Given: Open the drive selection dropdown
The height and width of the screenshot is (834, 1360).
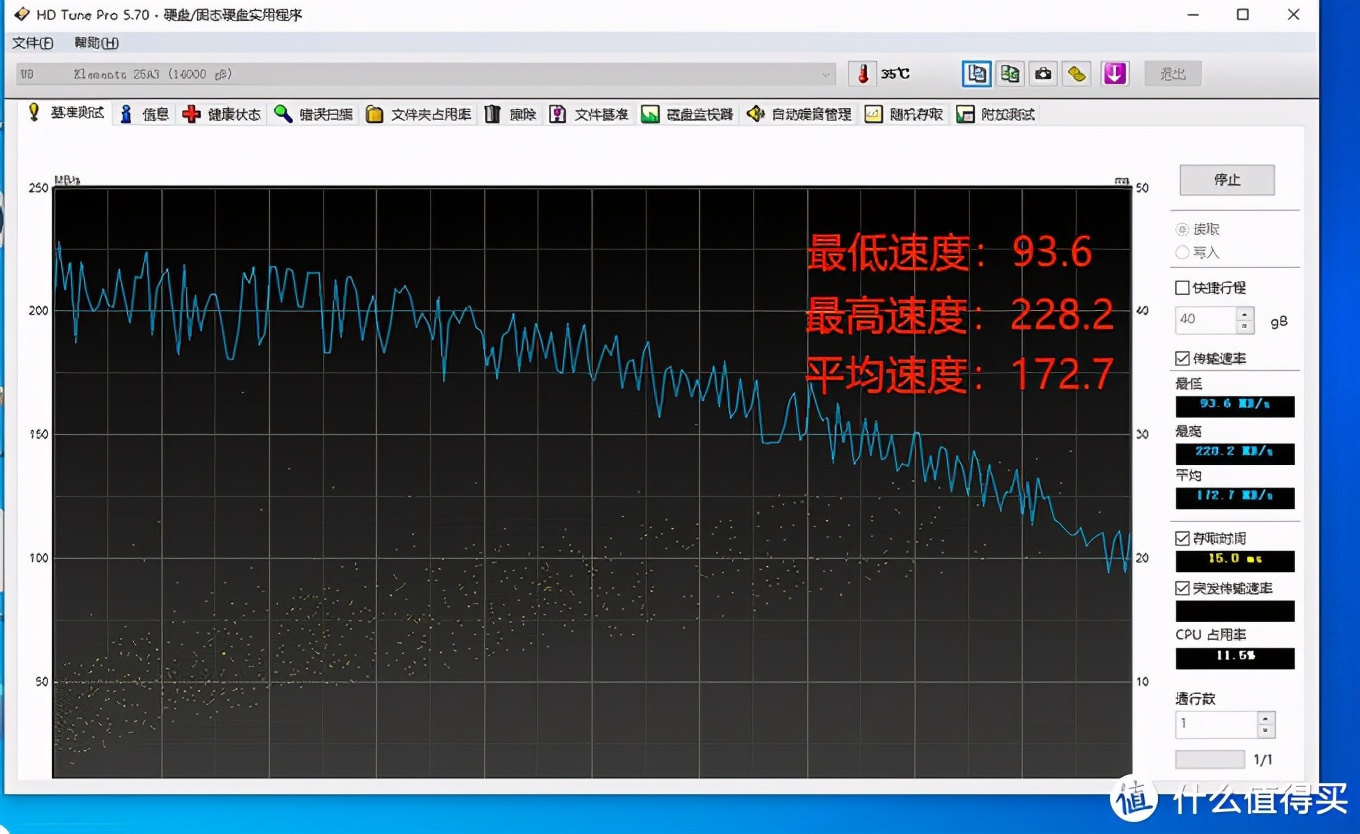Looking at the screenshot, I should pos(826,73).
